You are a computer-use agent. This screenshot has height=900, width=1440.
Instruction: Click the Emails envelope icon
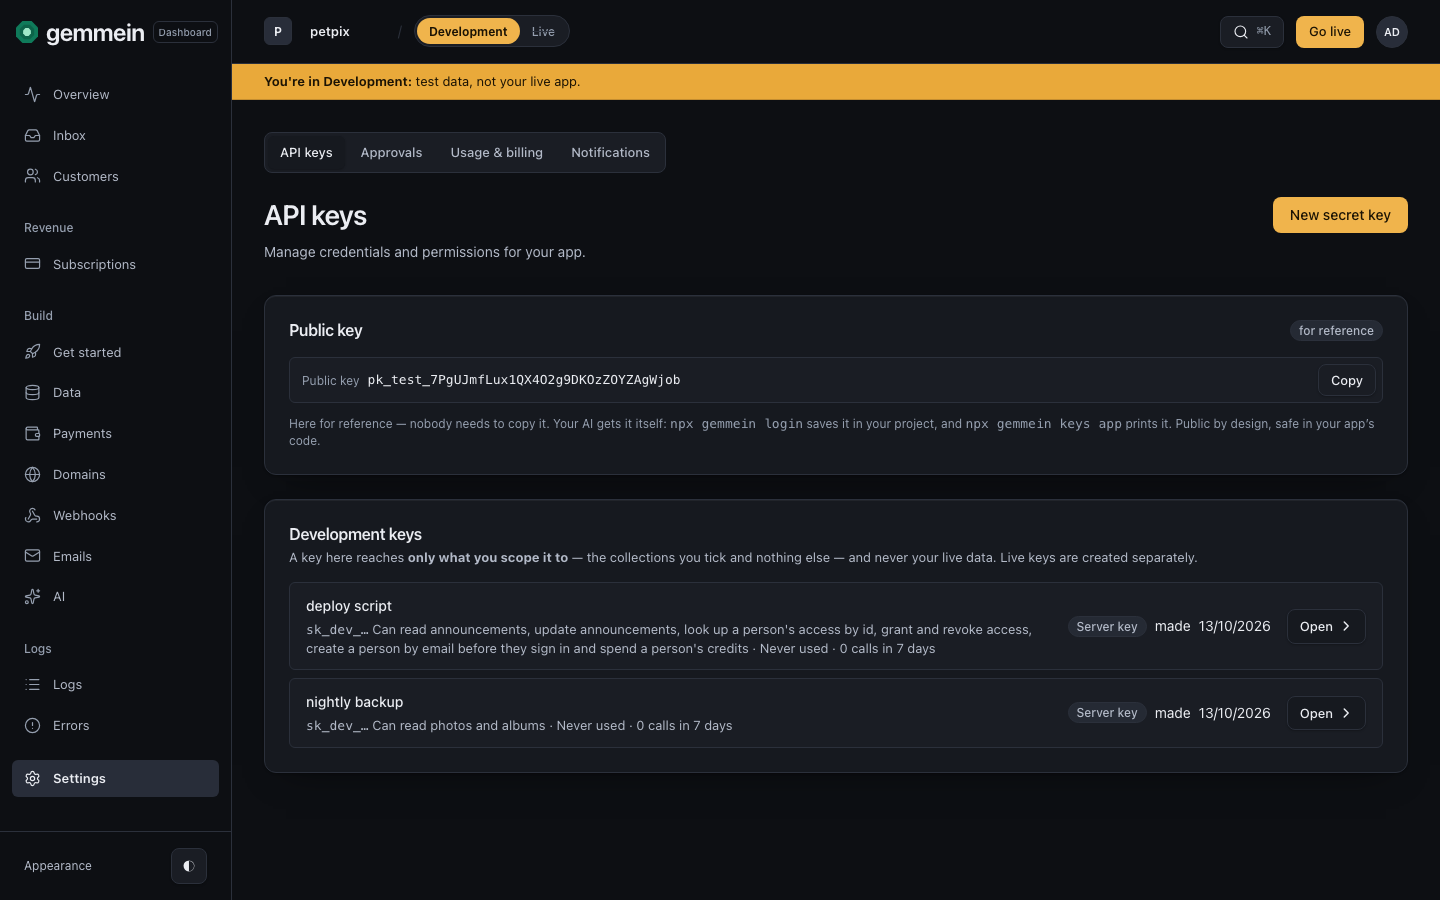pyautogui.click(x=33, y=556)
